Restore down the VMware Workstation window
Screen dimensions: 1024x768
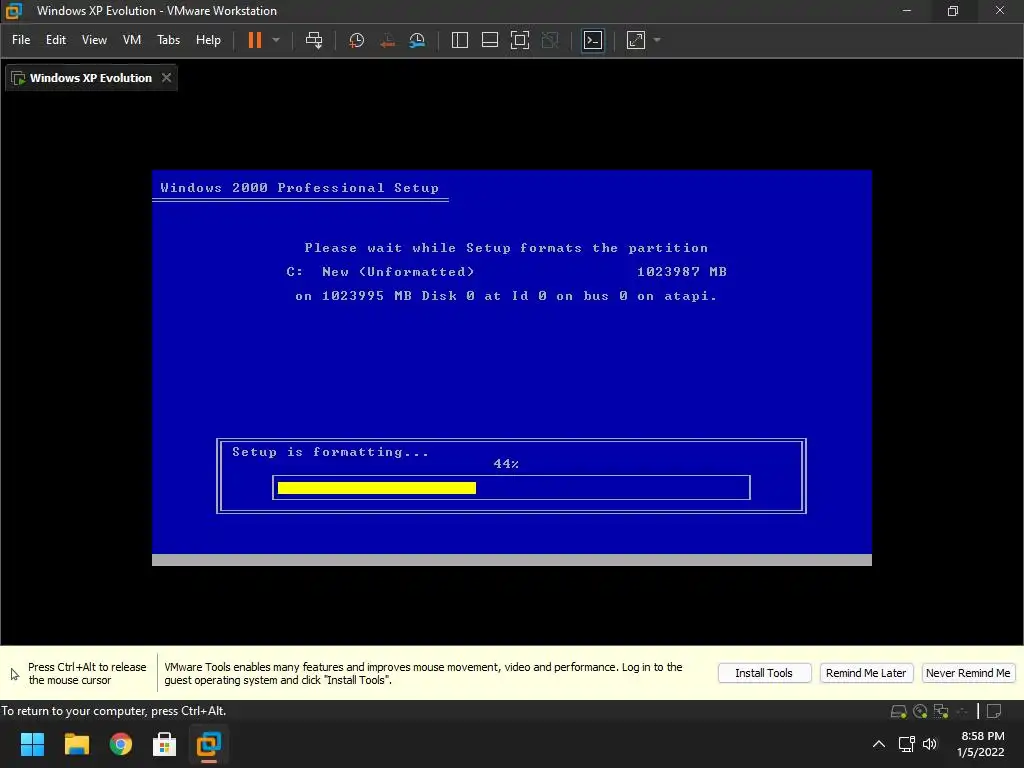click(953, 10)
